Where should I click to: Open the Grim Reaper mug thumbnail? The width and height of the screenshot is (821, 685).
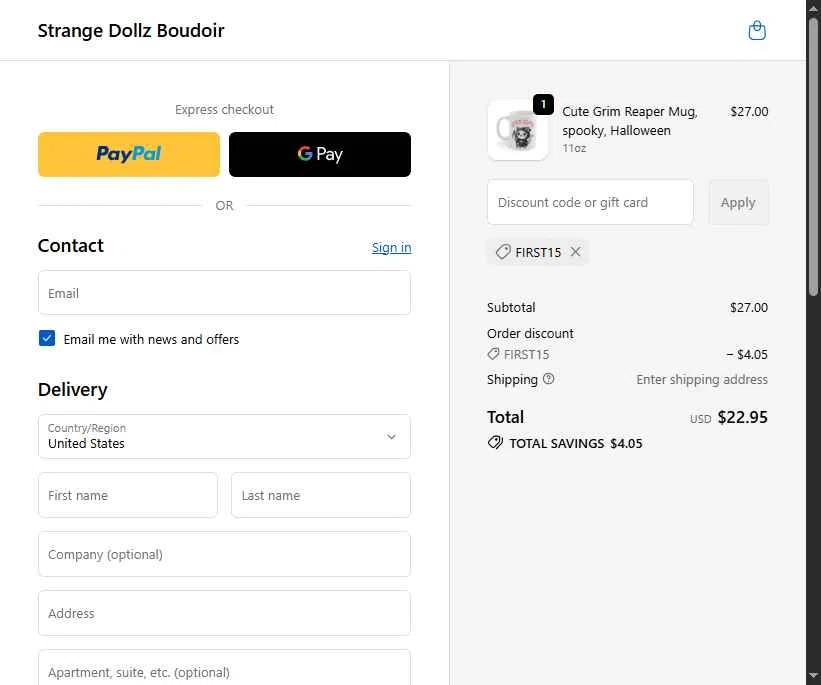tap(518, 130)
